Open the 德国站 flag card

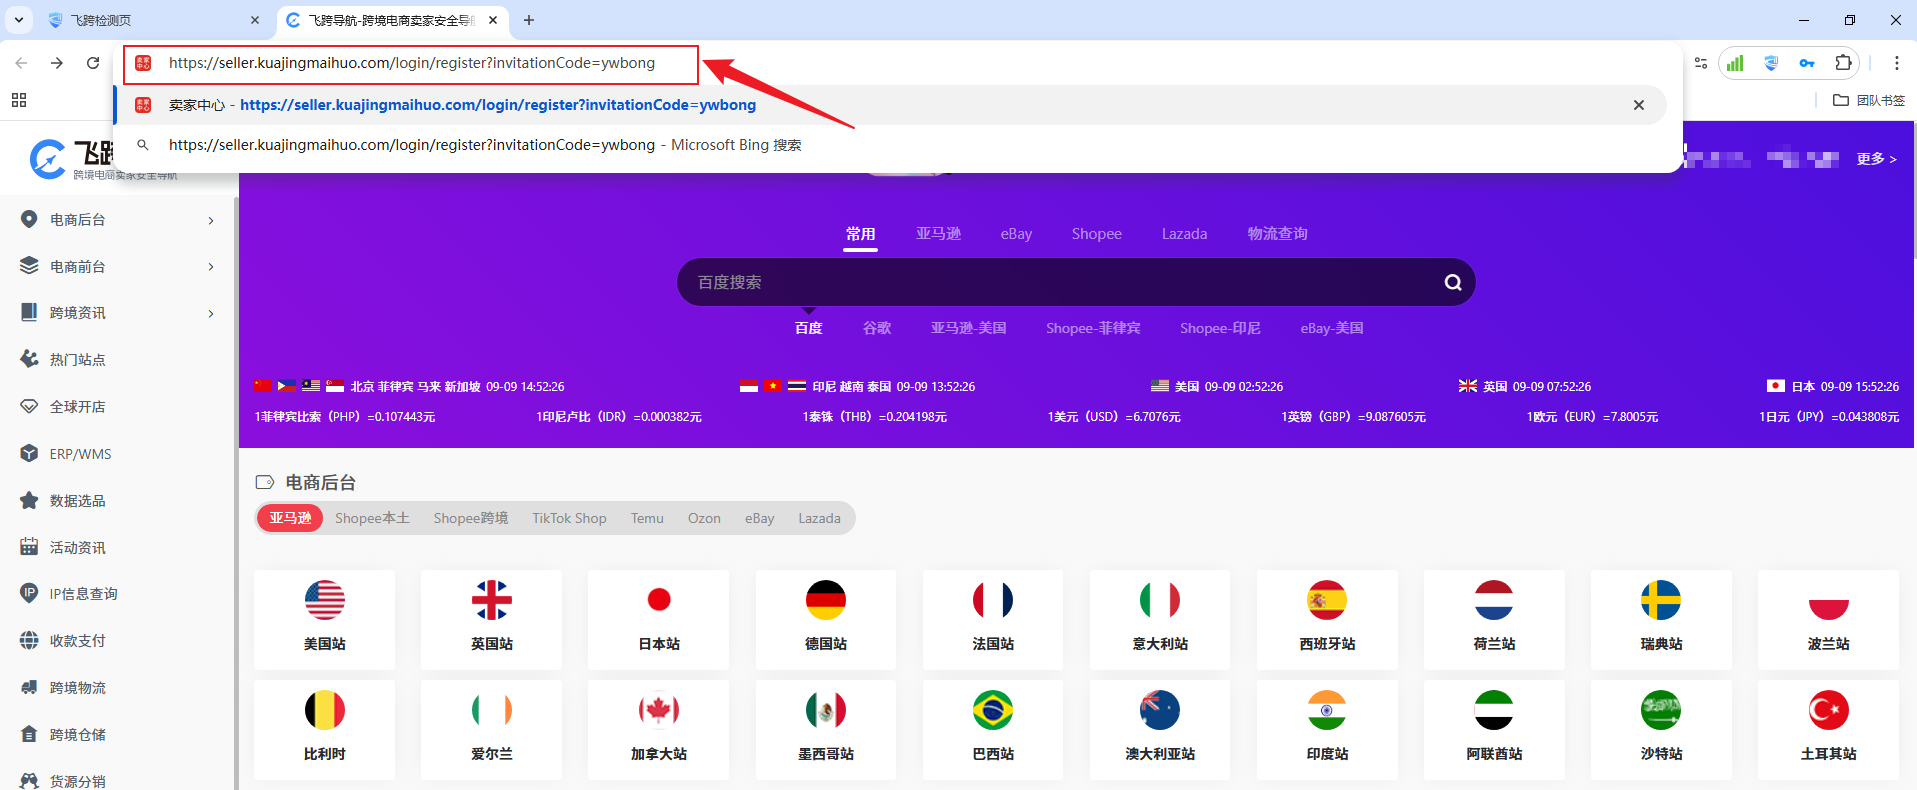coord(826,619)
